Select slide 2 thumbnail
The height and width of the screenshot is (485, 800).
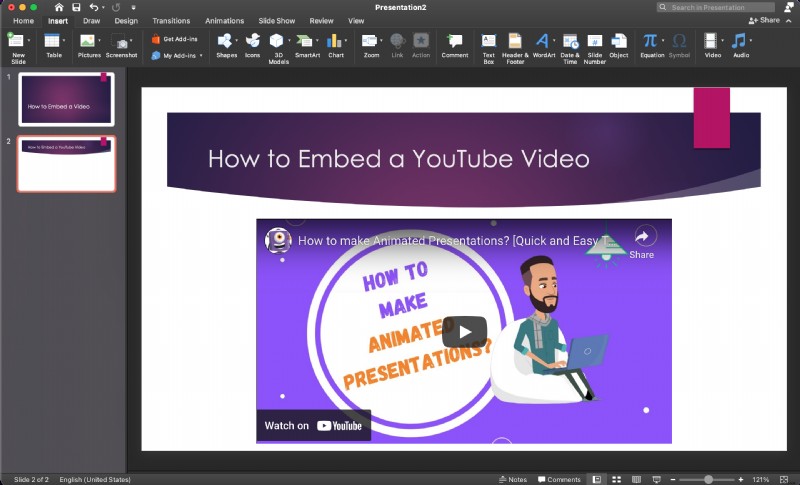coord(66,164)
